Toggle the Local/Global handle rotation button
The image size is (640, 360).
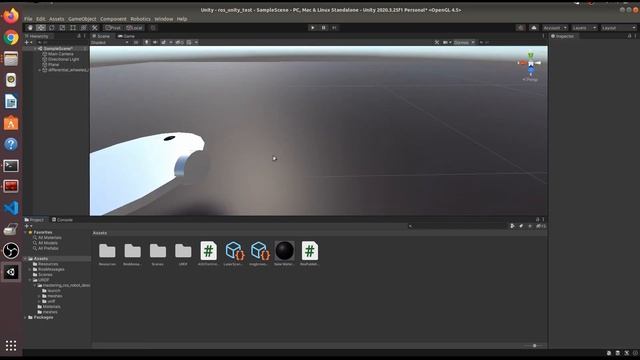tap(134, 28)
